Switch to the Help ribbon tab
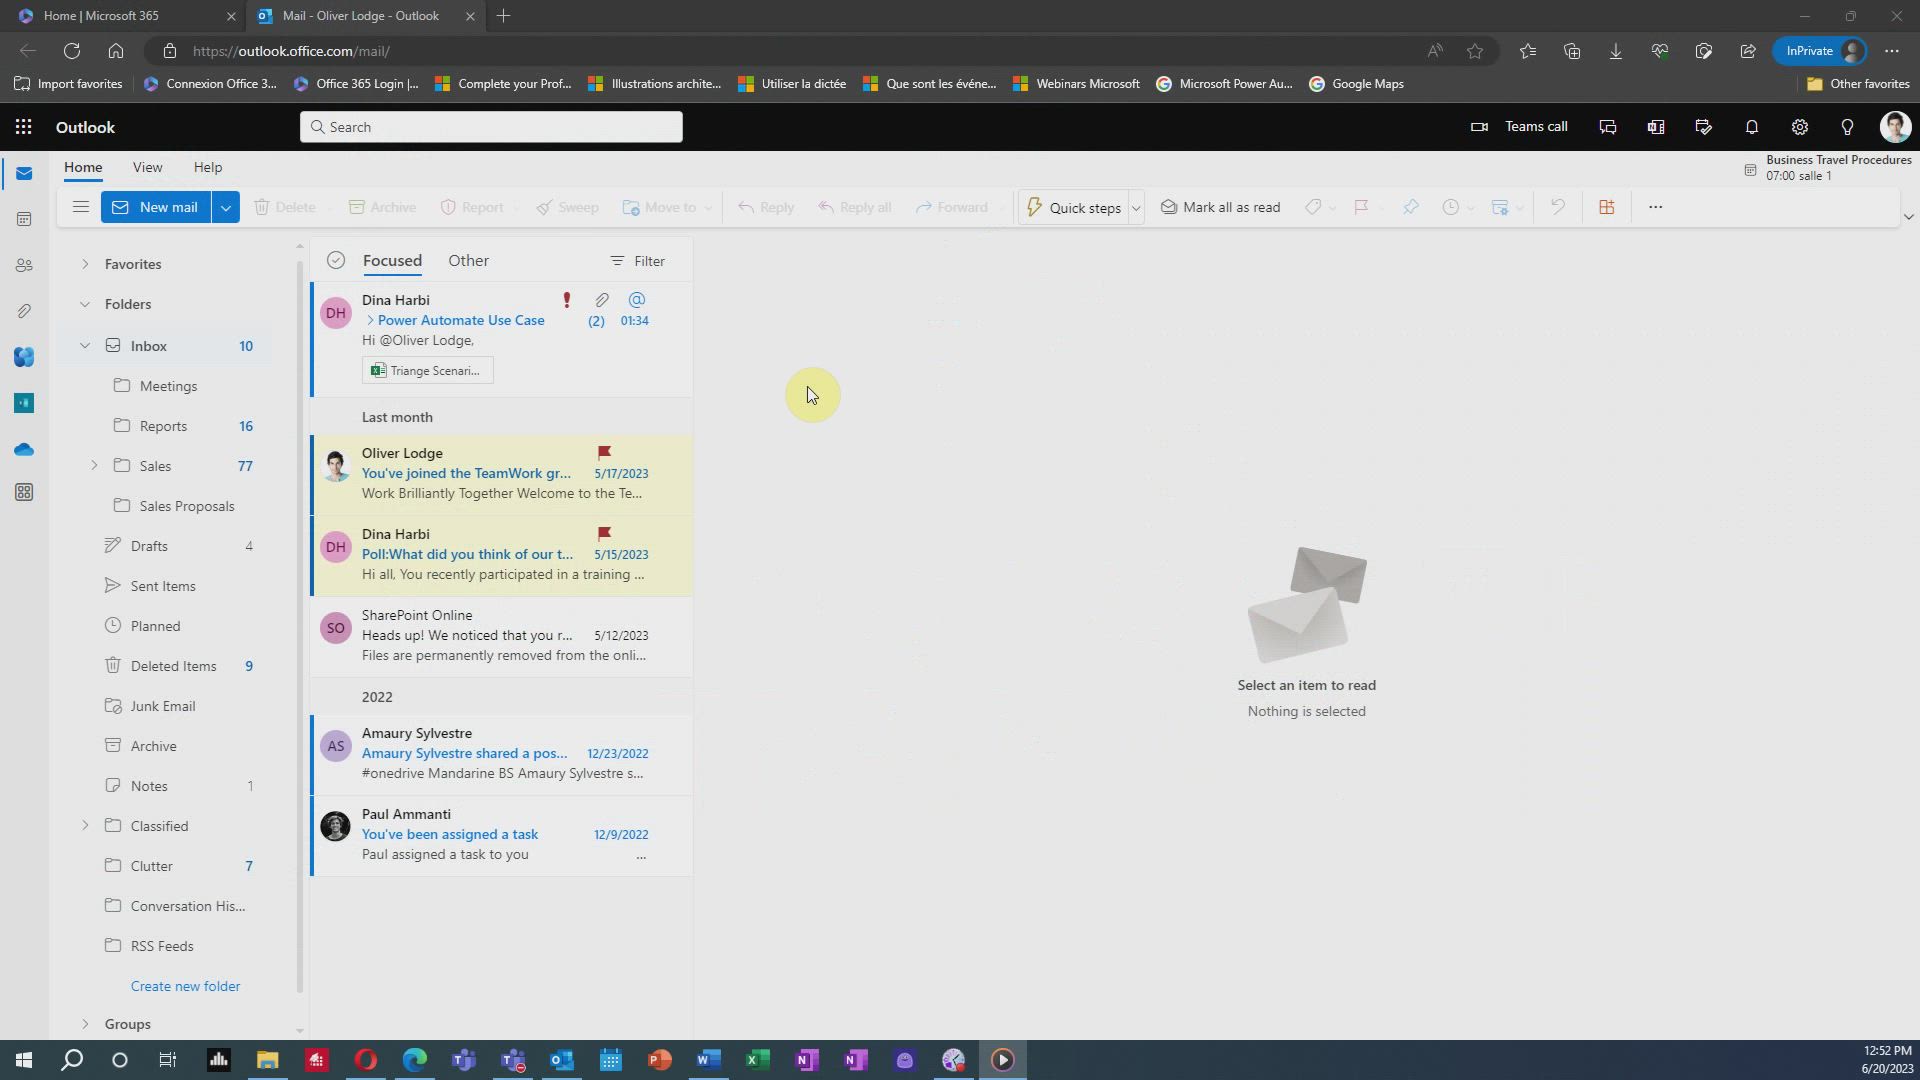The image size is (1920, 1080). click(208, 167)
